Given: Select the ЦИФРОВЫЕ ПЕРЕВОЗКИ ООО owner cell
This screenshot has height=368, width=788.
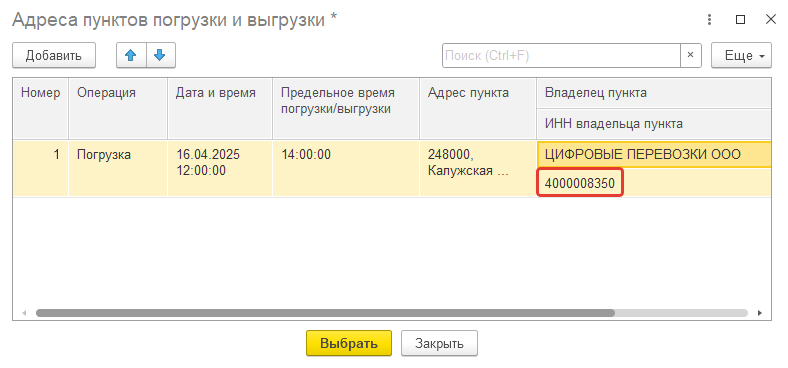Looking at the screenshot, I should (x=654, y=155).
